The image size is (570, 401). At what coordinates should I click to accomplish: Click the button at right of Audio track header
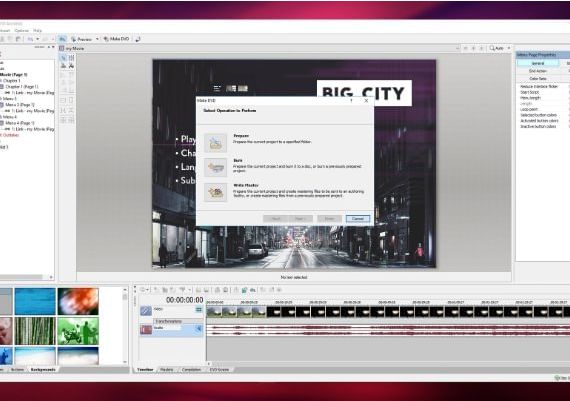199,329
